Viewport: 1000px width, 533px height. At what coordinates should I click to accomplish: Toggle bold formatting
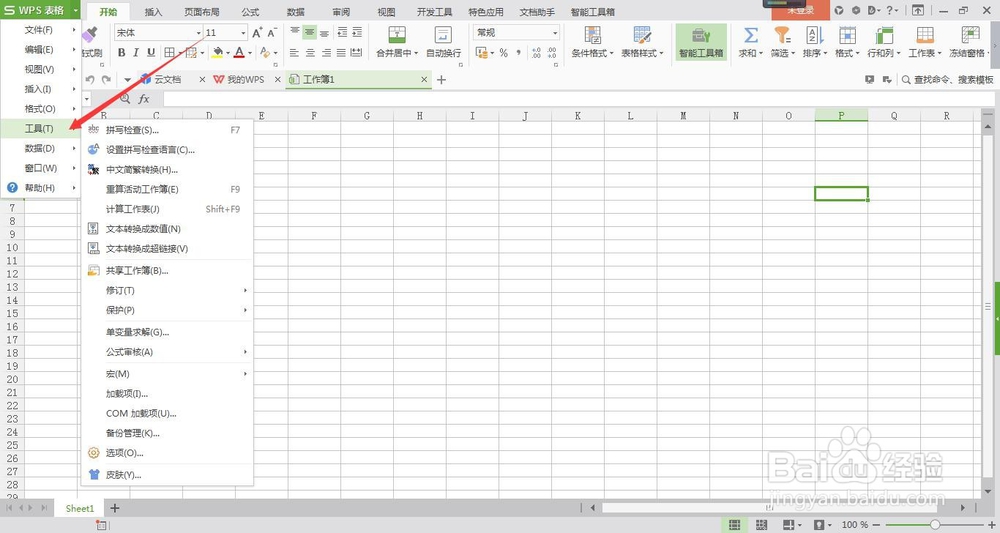click(121, 53)
